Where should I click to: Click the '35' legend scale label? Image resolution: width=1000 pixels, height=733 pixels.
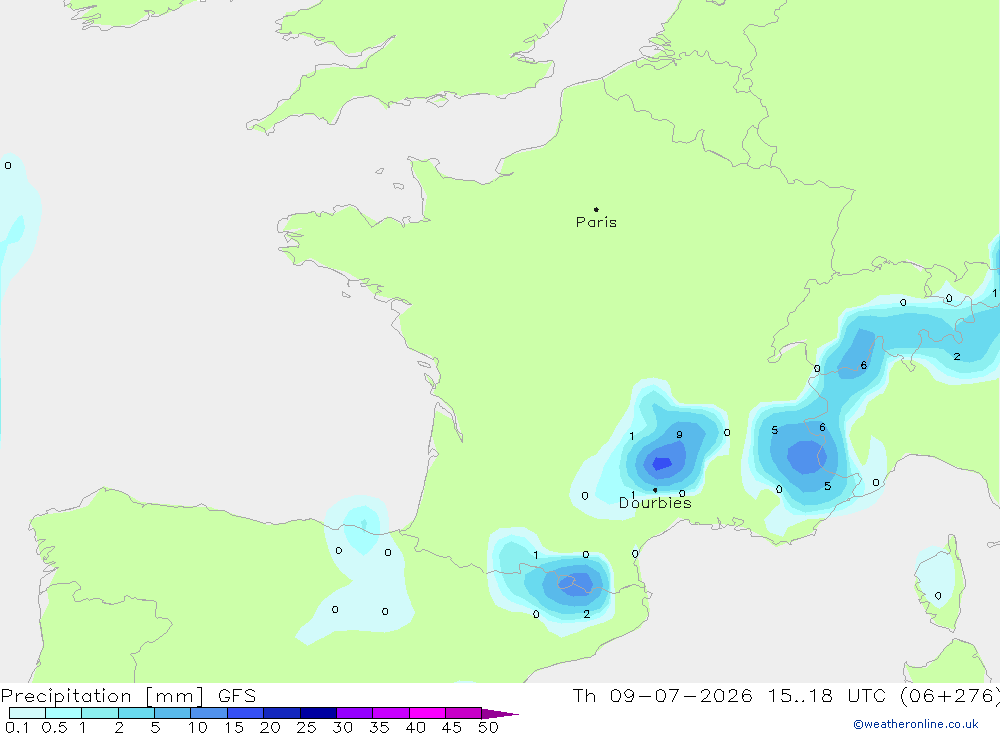[379, 727]
